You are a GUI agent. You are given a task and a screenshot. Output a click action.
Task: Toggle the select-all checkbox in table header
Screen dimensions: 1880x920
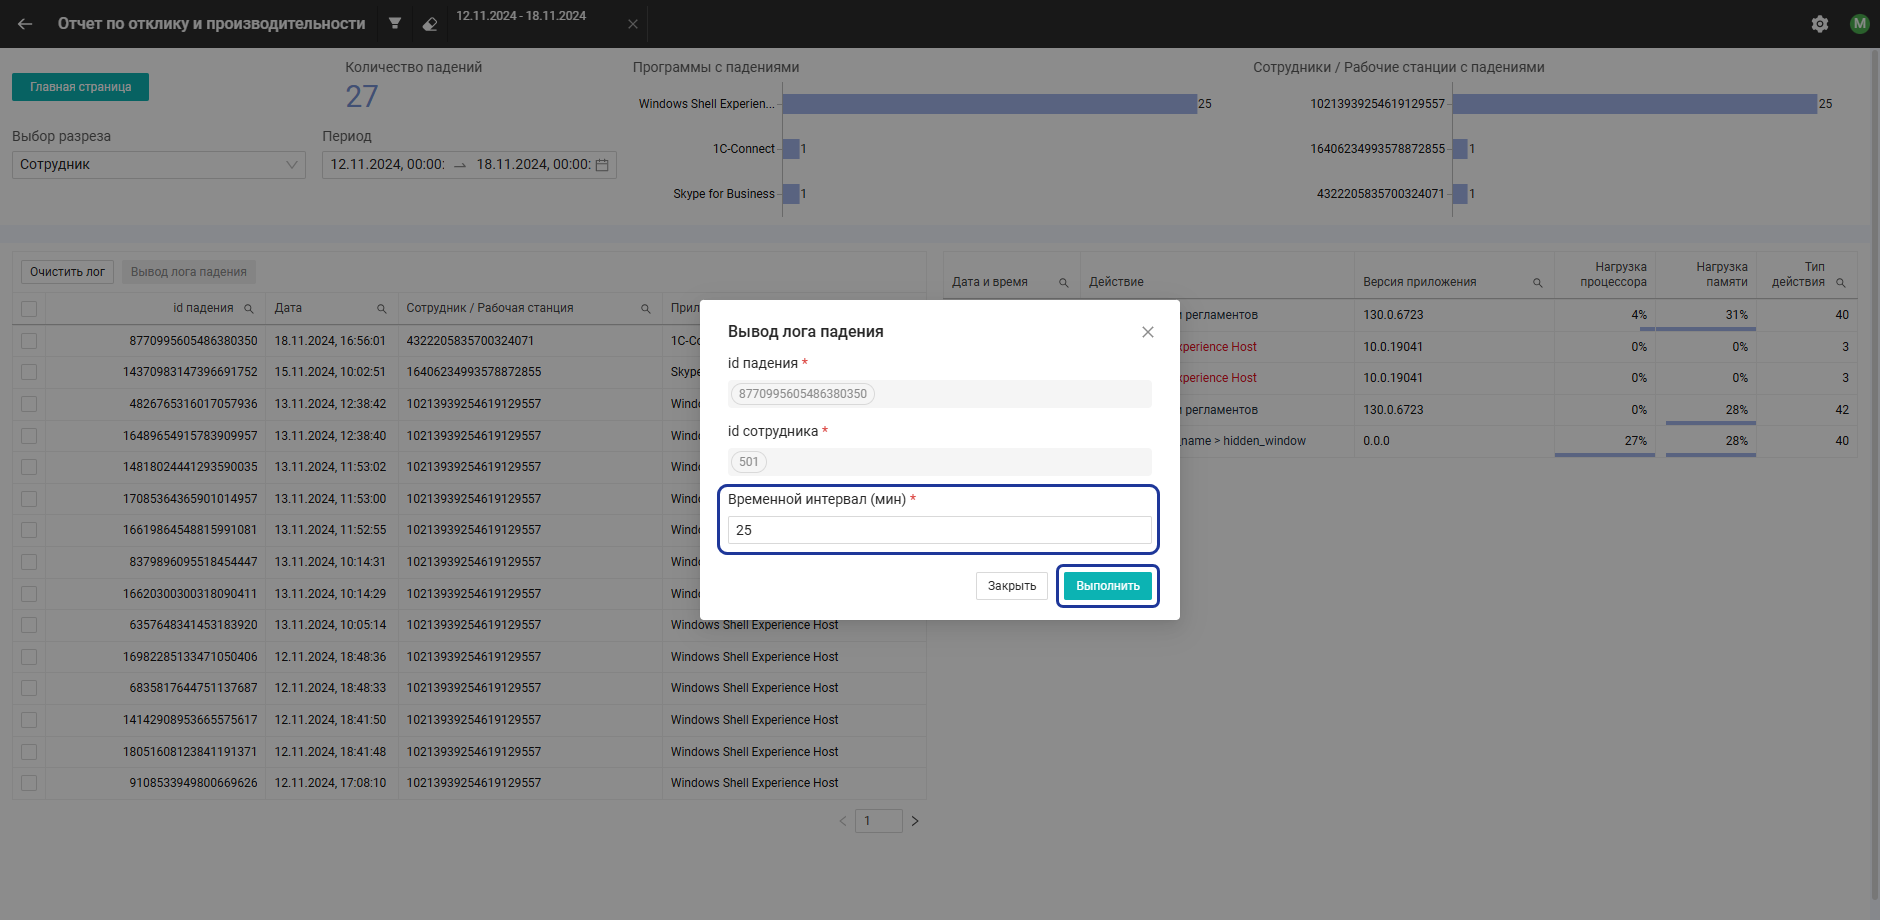point(29,309)
